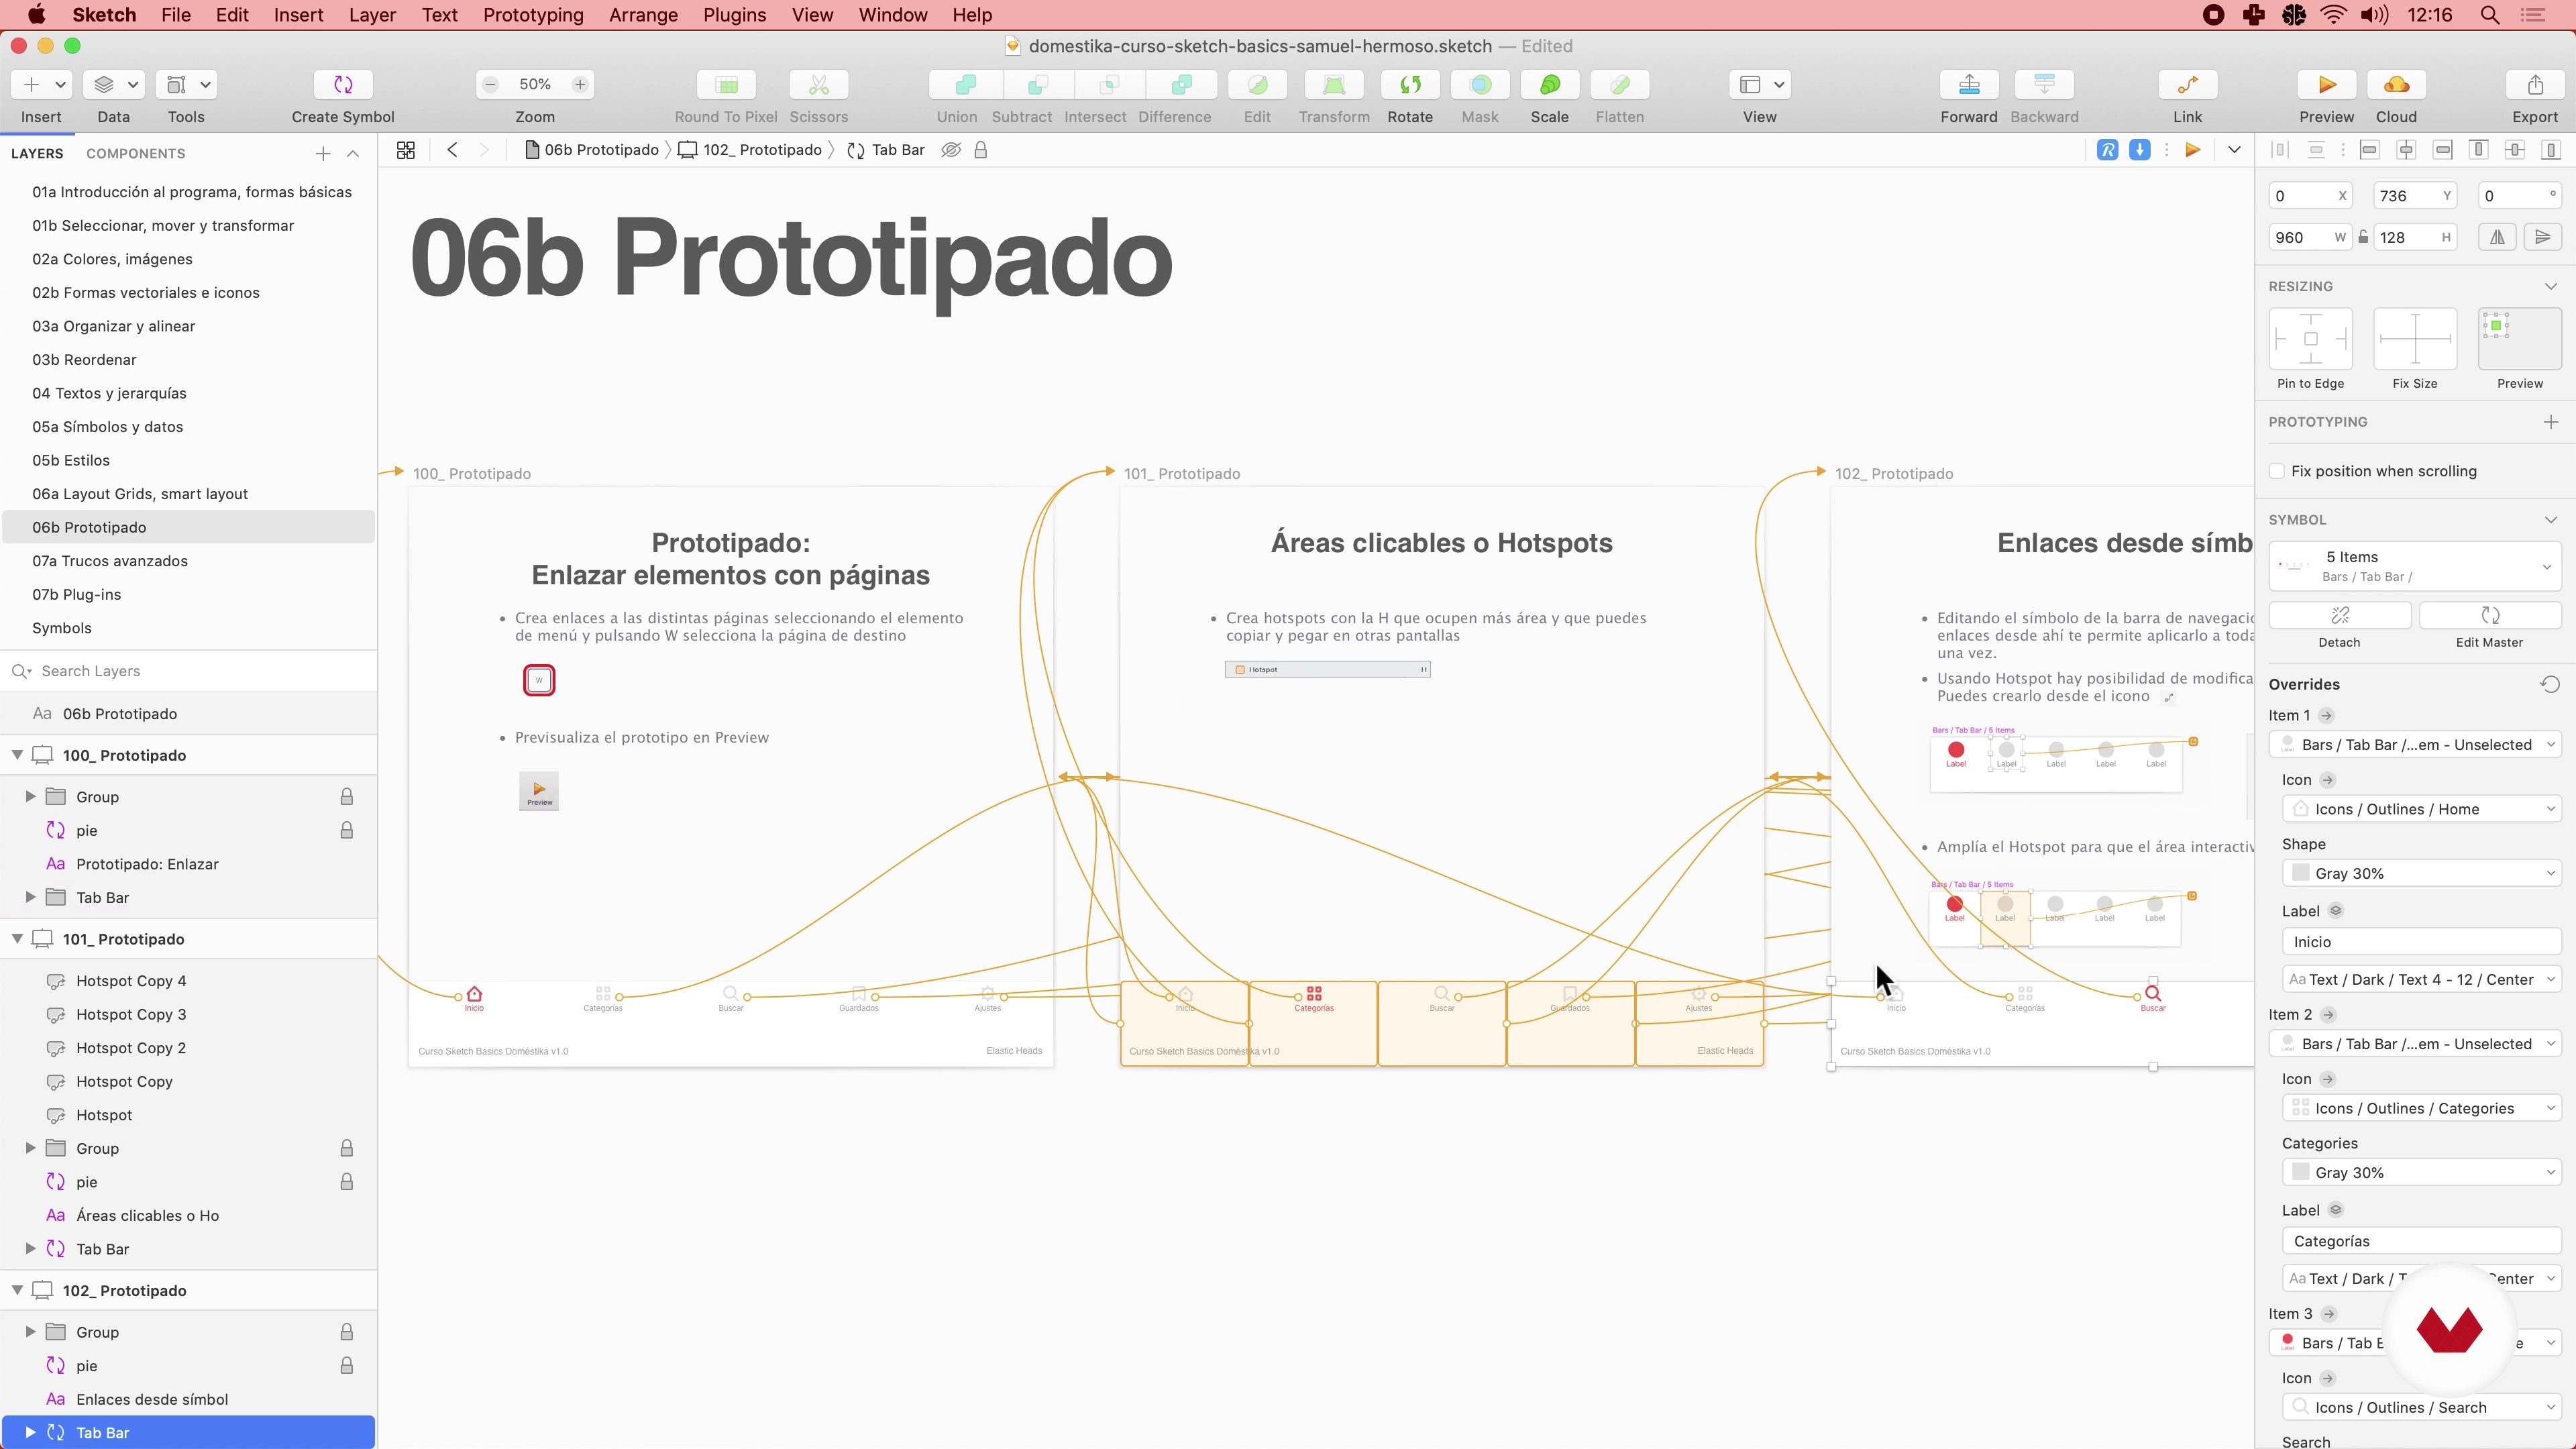Show the canvas grid overview icon

[405, 150]
